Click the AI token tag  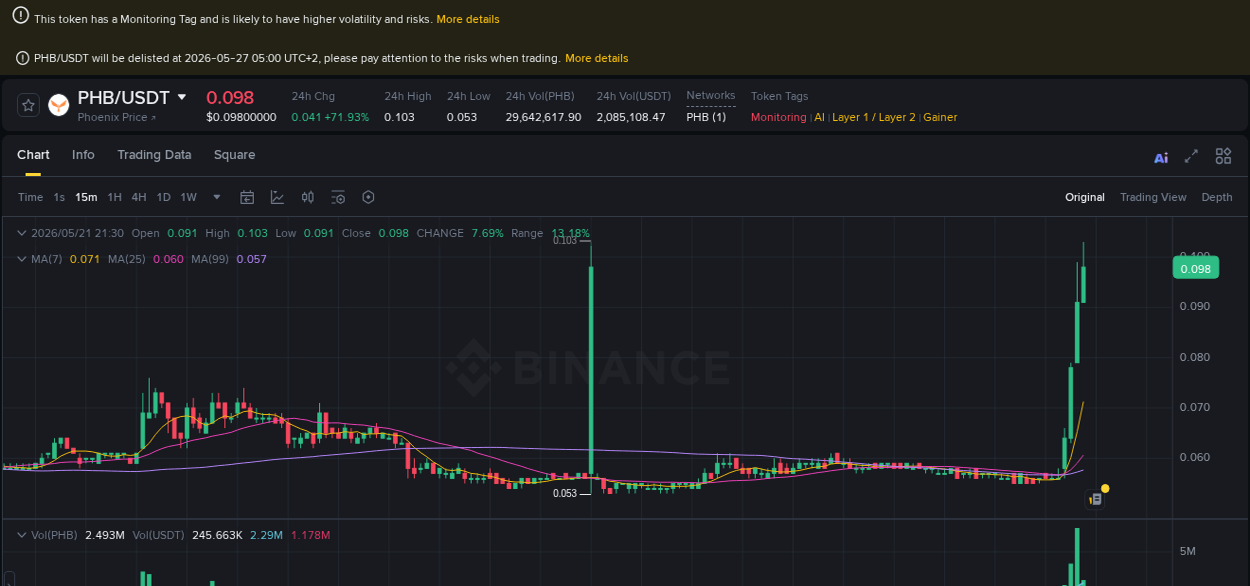(x=819, y=117)
